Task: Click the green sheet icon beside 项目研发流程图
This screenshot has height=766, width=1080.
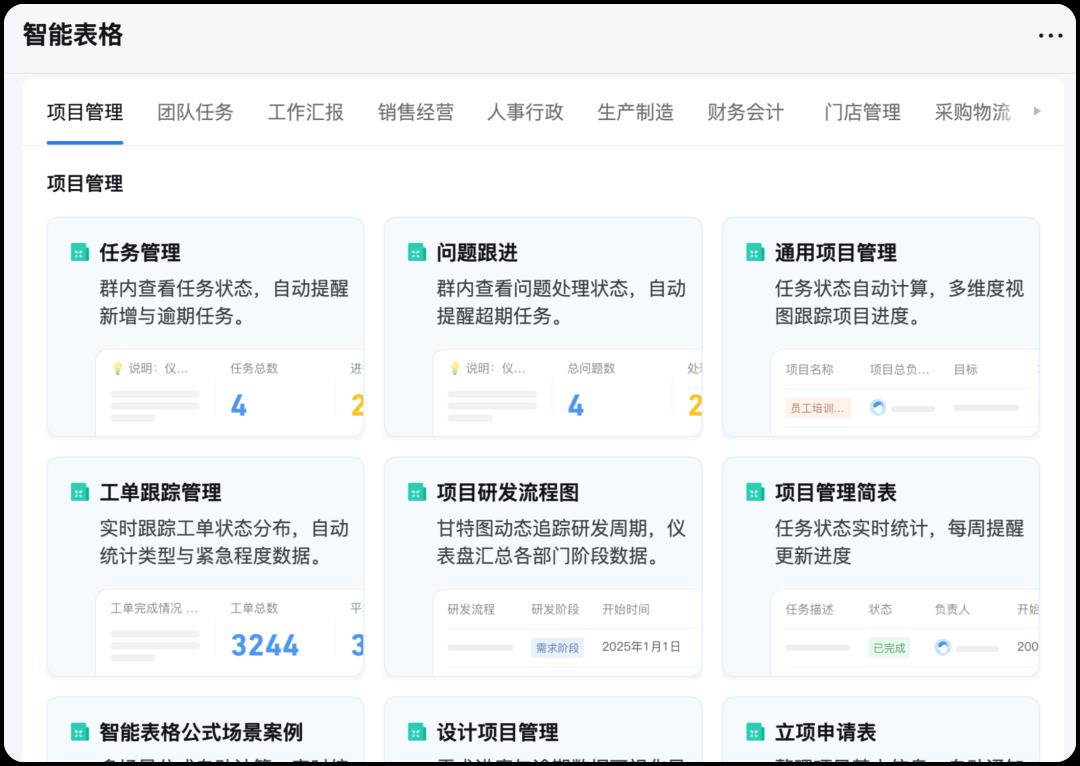Action: (417, 493)
